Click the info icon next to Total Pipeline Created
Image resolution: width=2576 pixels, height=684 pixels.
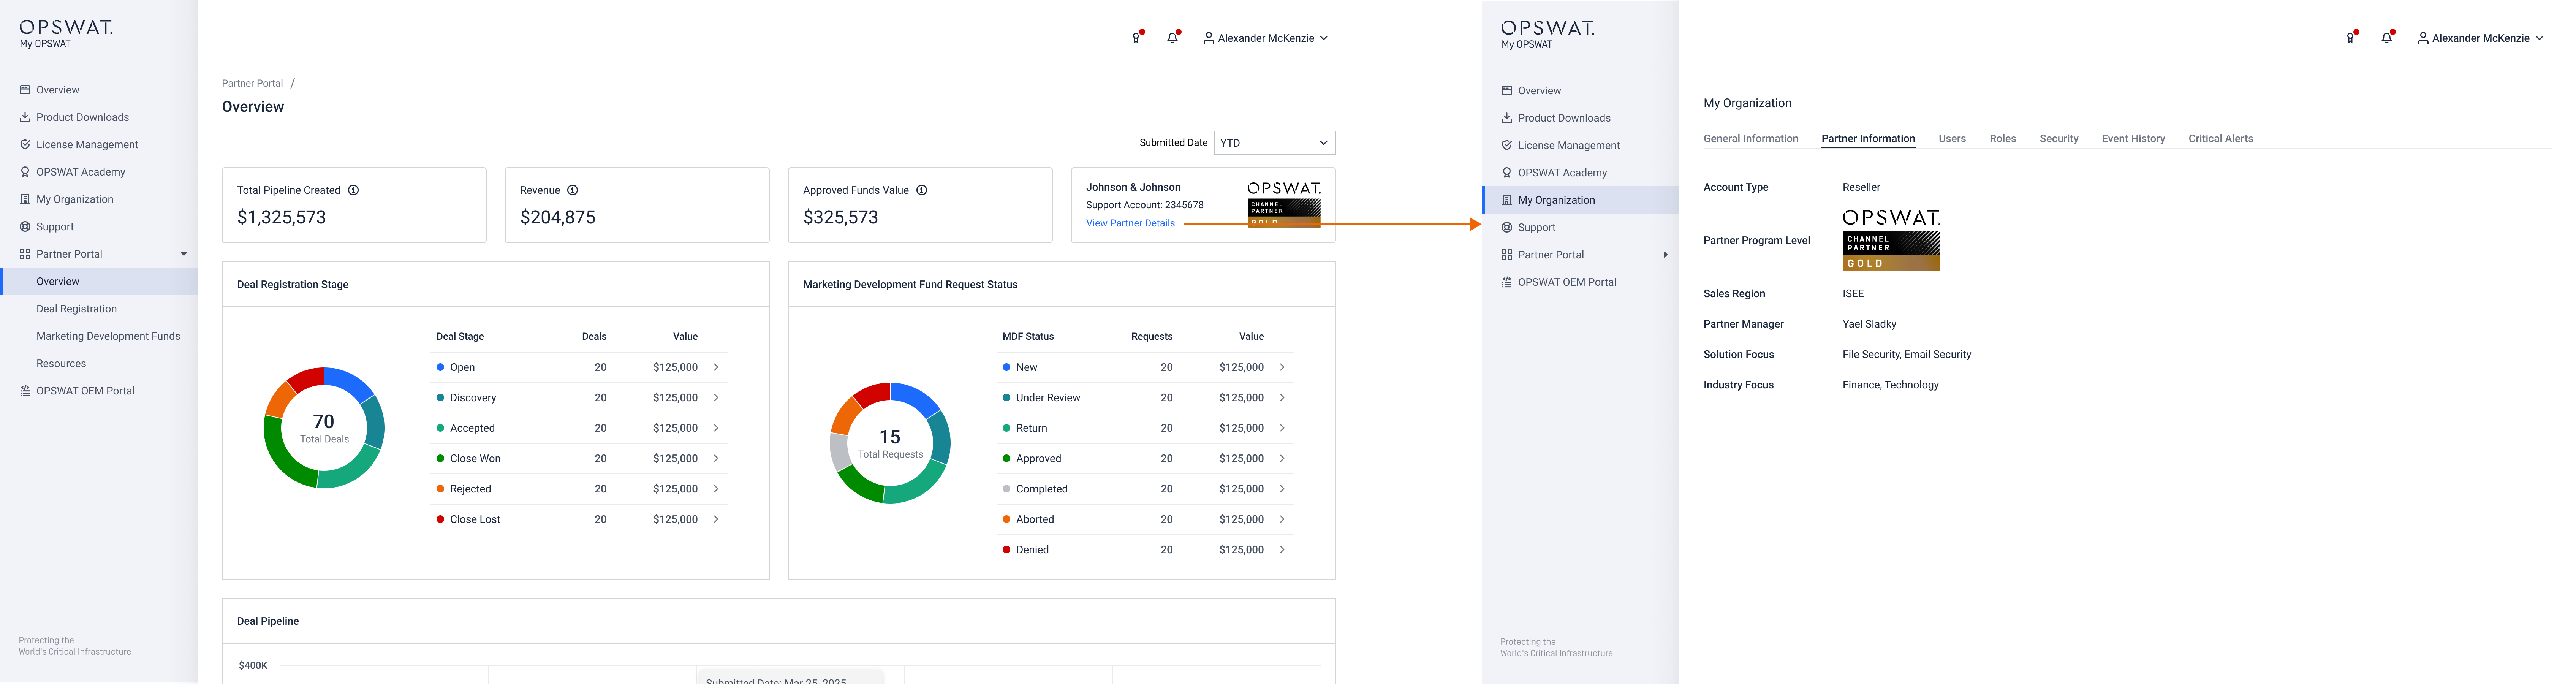[353, 190]
